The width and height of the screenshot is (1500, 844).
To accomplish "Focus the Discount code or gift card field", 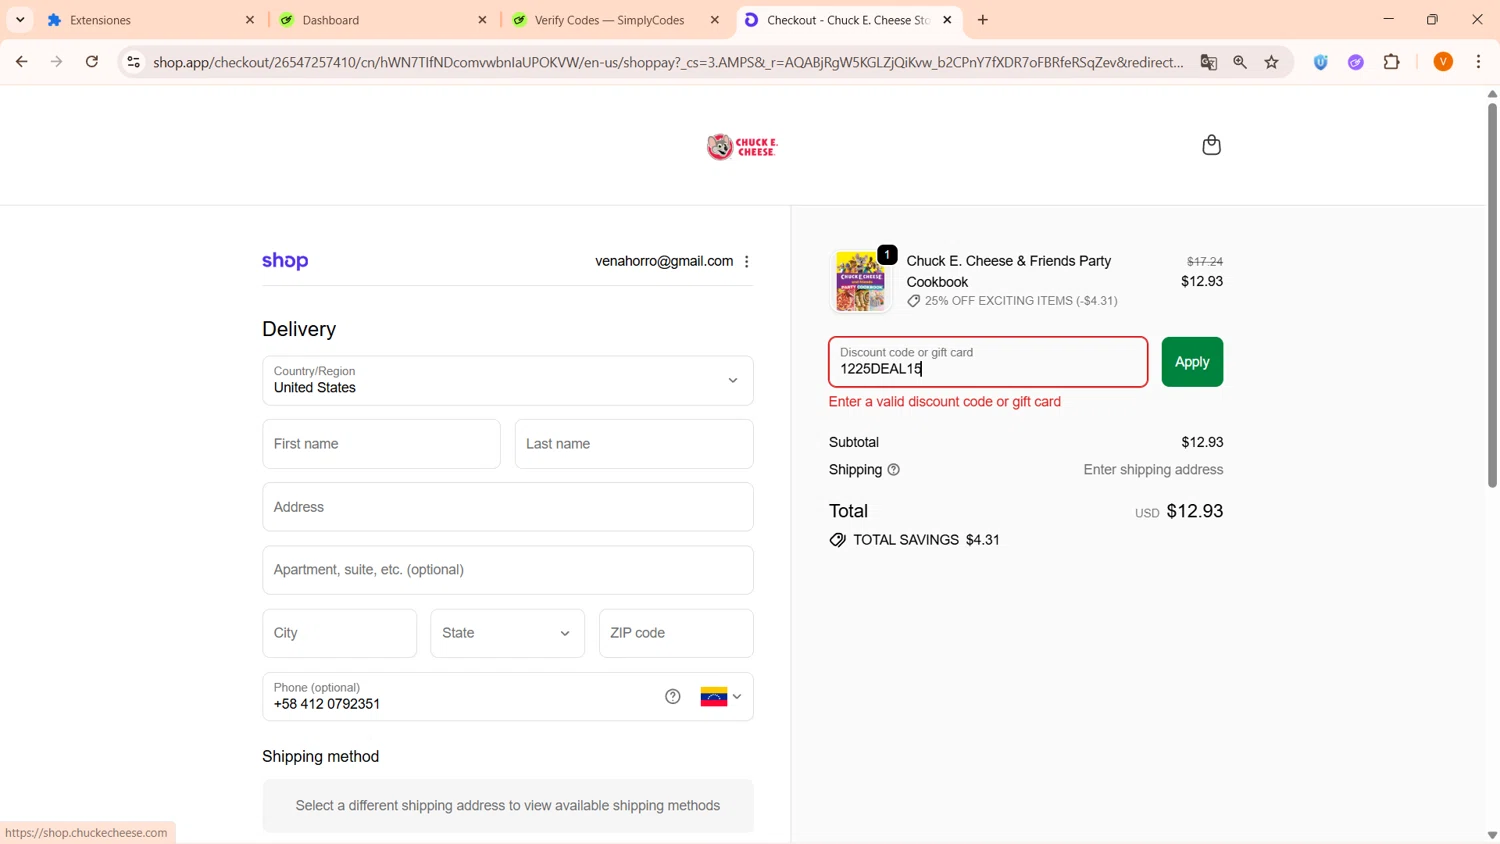I will pos(988,362).
